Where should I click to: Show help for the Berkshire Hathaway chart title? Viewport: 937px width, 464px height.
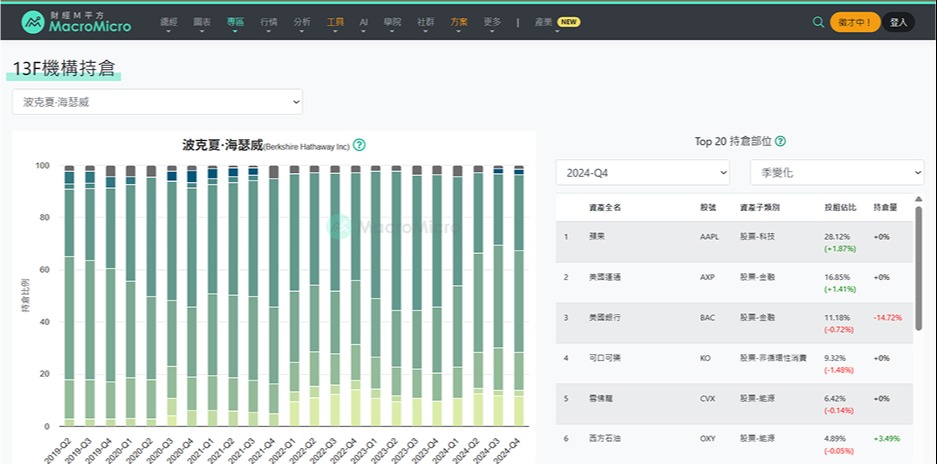click(359, 145)
